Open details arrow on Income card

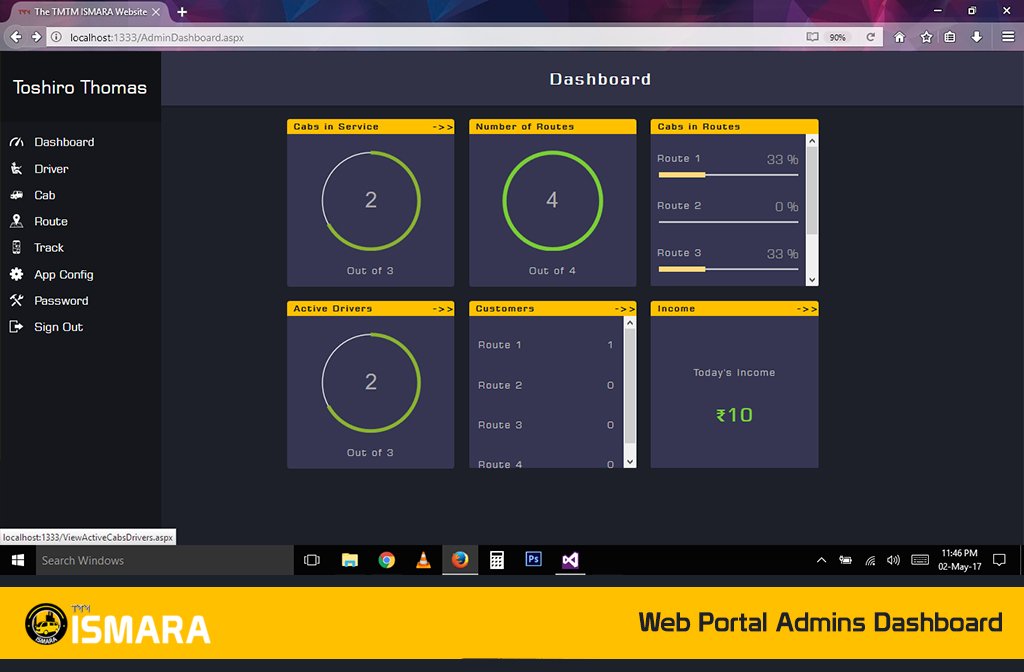(807, 309)
